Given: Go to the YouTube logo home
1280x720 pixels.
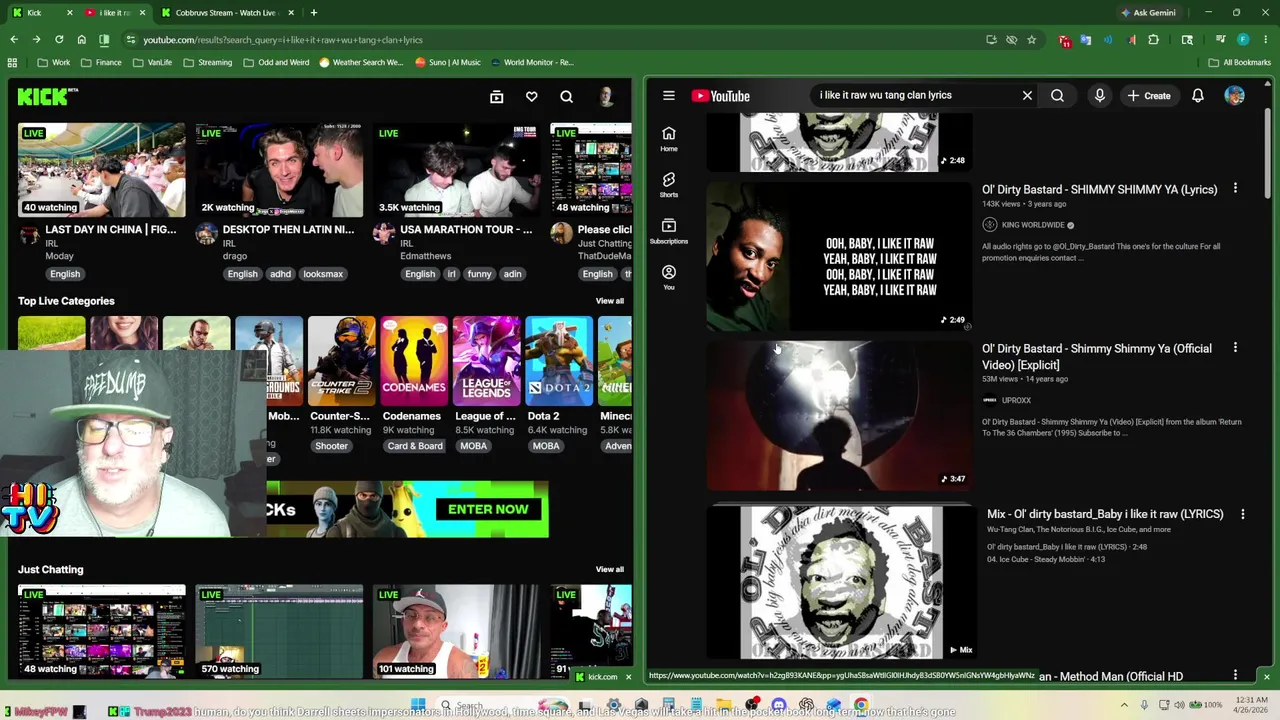Looking at the screenshot, I should point(720,96).
